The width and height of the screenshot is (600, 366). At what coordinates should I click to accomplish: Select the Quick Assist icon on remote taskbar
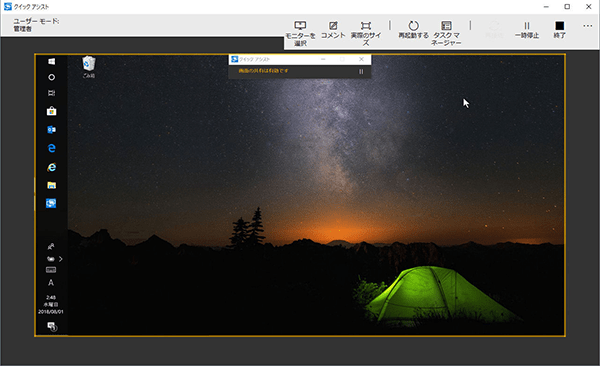pos(51,203)
